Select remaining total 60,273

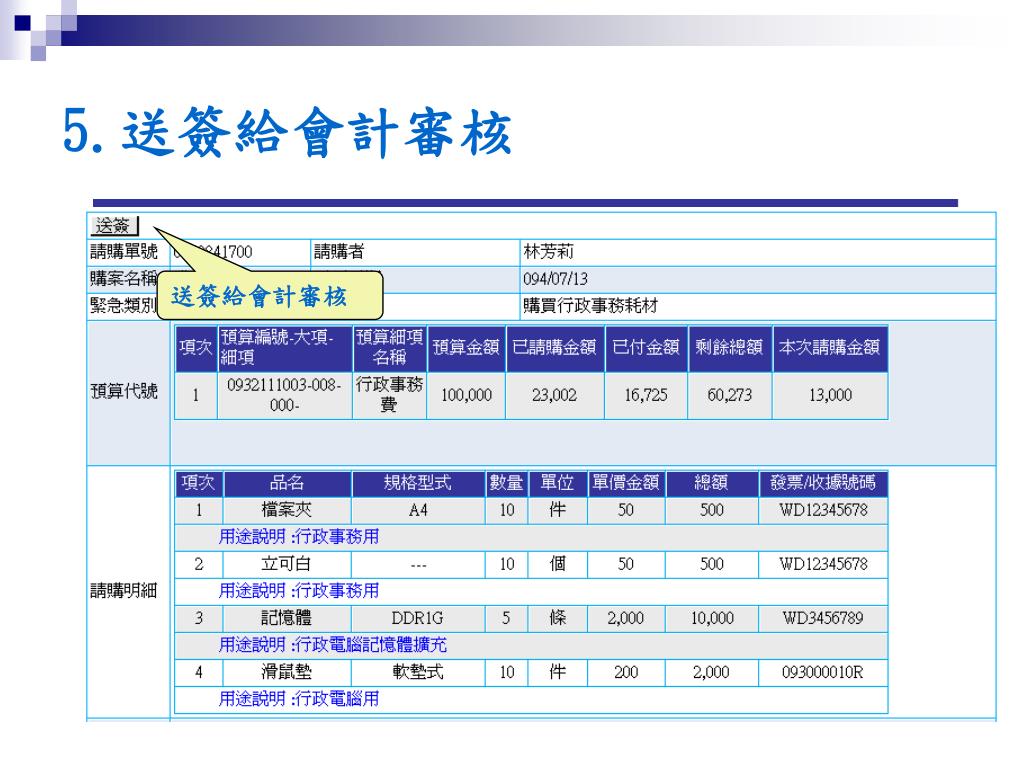729,395
